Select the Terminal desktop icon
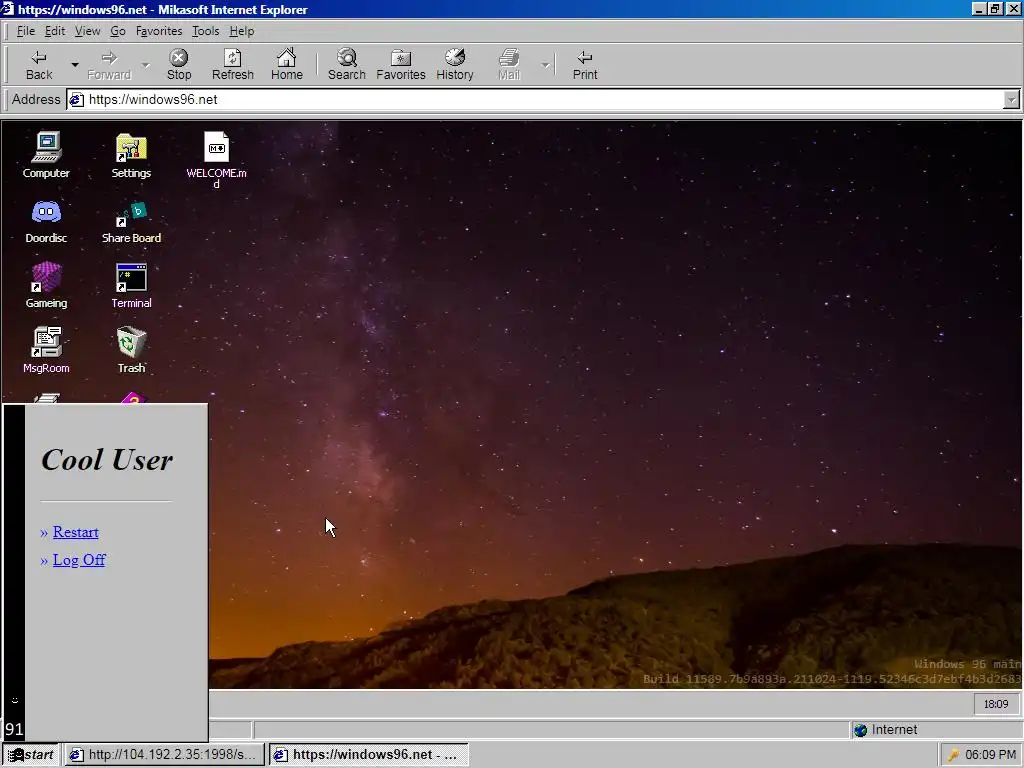1024x768 pixels. pos(131,285)
